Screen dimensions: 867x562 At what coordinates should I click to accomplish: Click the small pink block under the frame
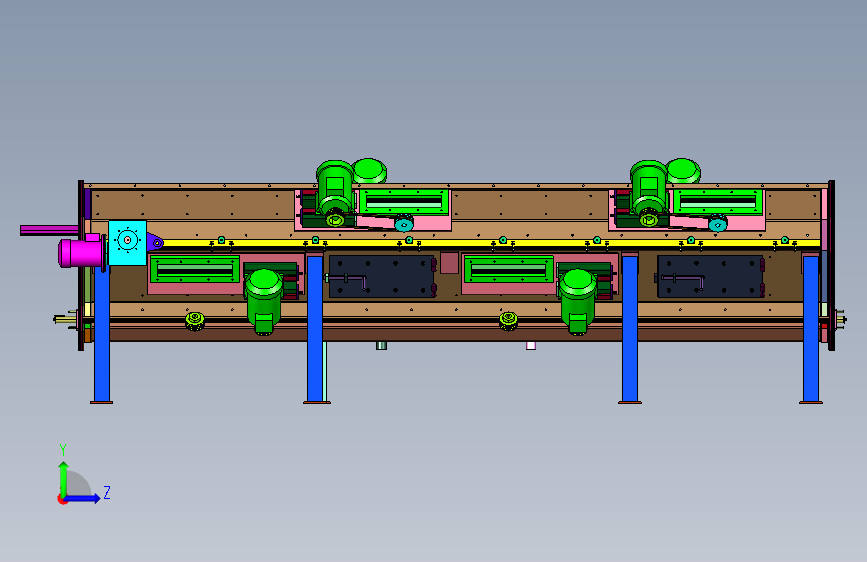point(531,346)
